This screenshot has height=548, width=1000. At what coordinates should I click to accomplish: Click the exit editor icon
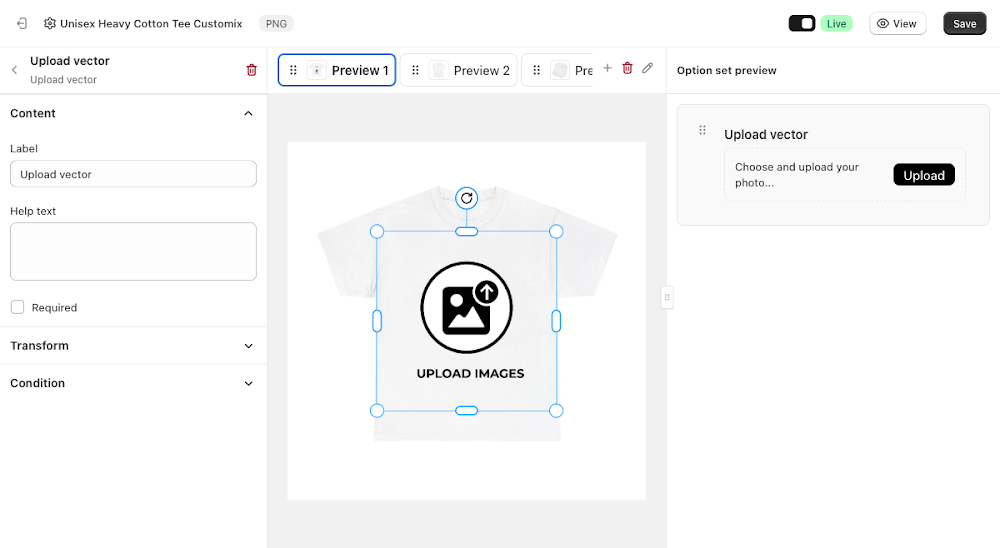(22, 24)
